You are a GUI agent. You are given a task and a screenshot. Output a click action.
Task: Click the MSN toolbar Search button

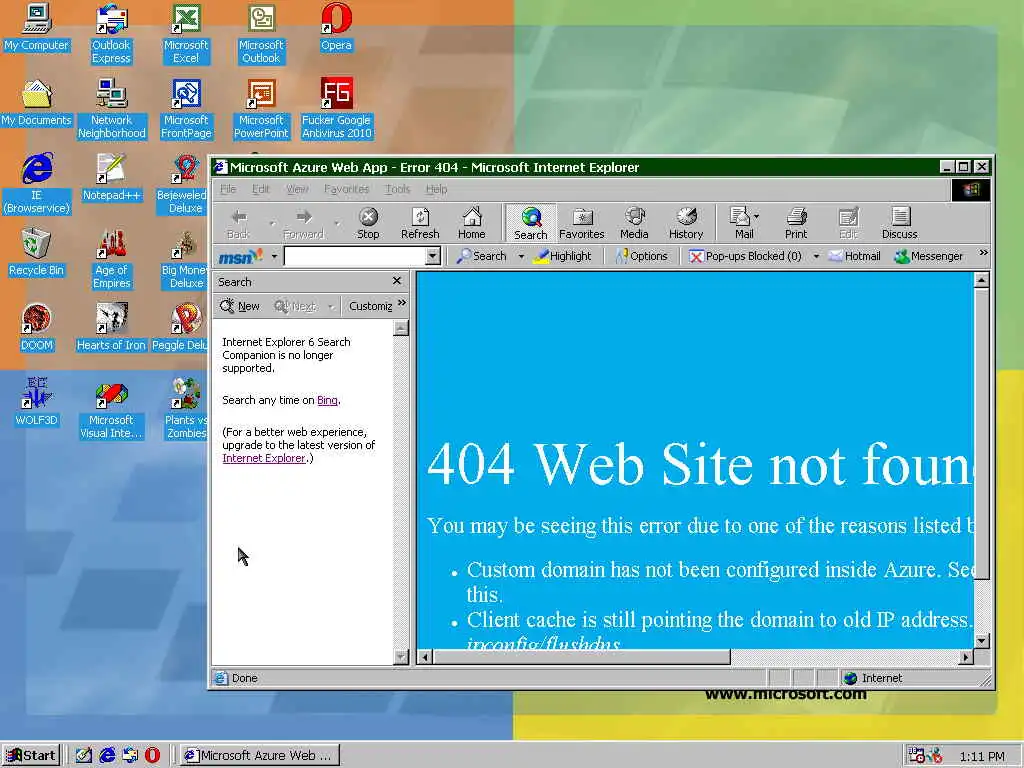481,256
